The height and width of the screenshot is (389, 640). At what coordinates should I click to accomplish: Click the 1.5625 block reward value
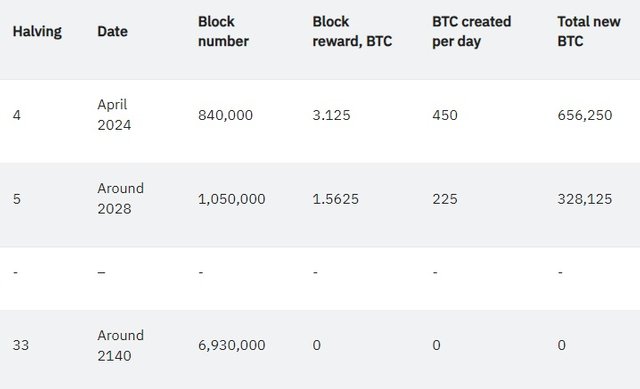tap(336, 199)
